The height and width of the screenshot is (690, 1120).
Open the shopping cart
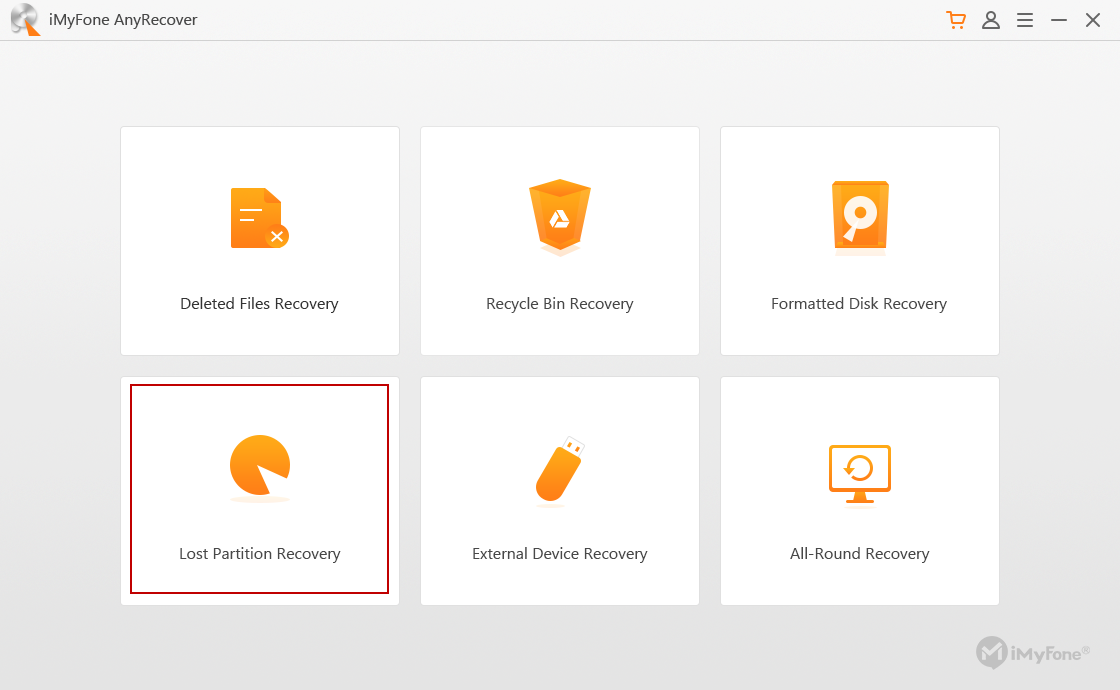(955, 19)
